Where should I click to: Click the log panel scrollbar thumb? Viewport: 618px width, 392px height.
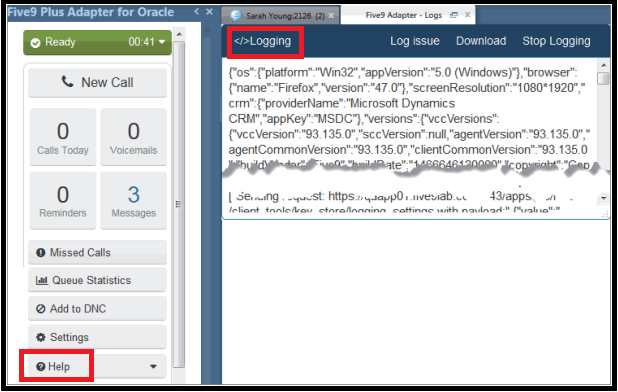click(x=603, y=78)
